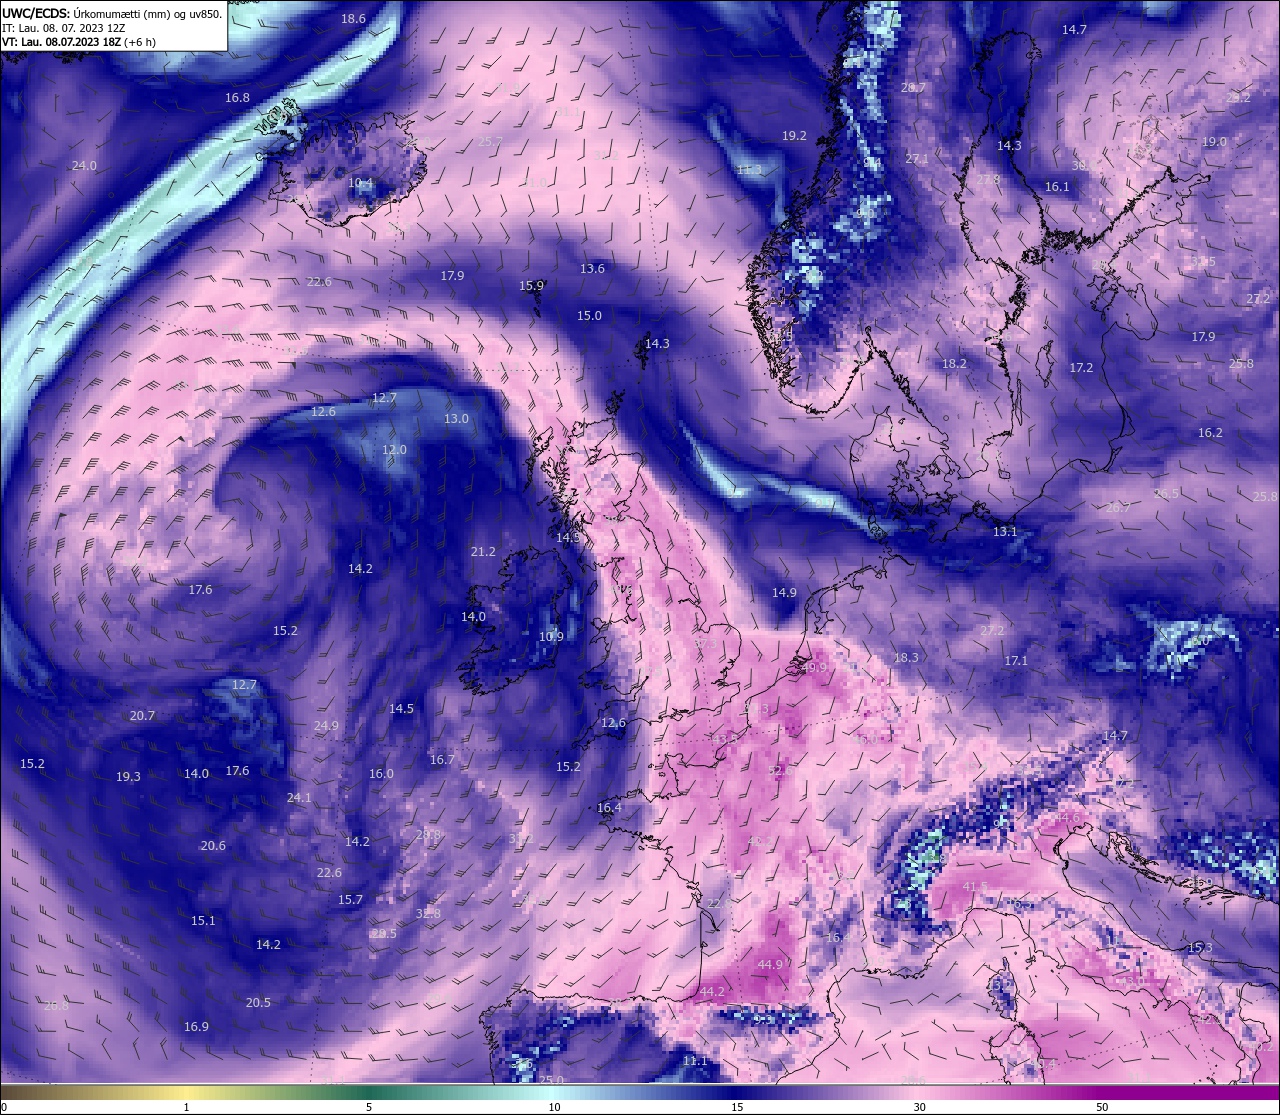Select the 13.6 value north of Scotland
1280x1115 pixels.
click(592, 269)
